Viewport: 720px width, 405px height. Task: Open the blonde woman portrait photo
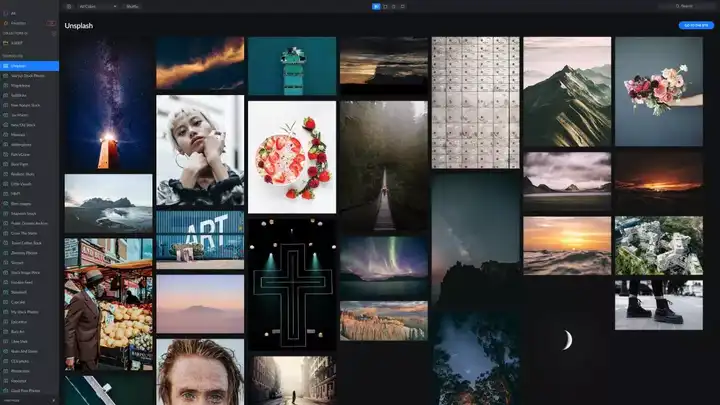point(200,150)
